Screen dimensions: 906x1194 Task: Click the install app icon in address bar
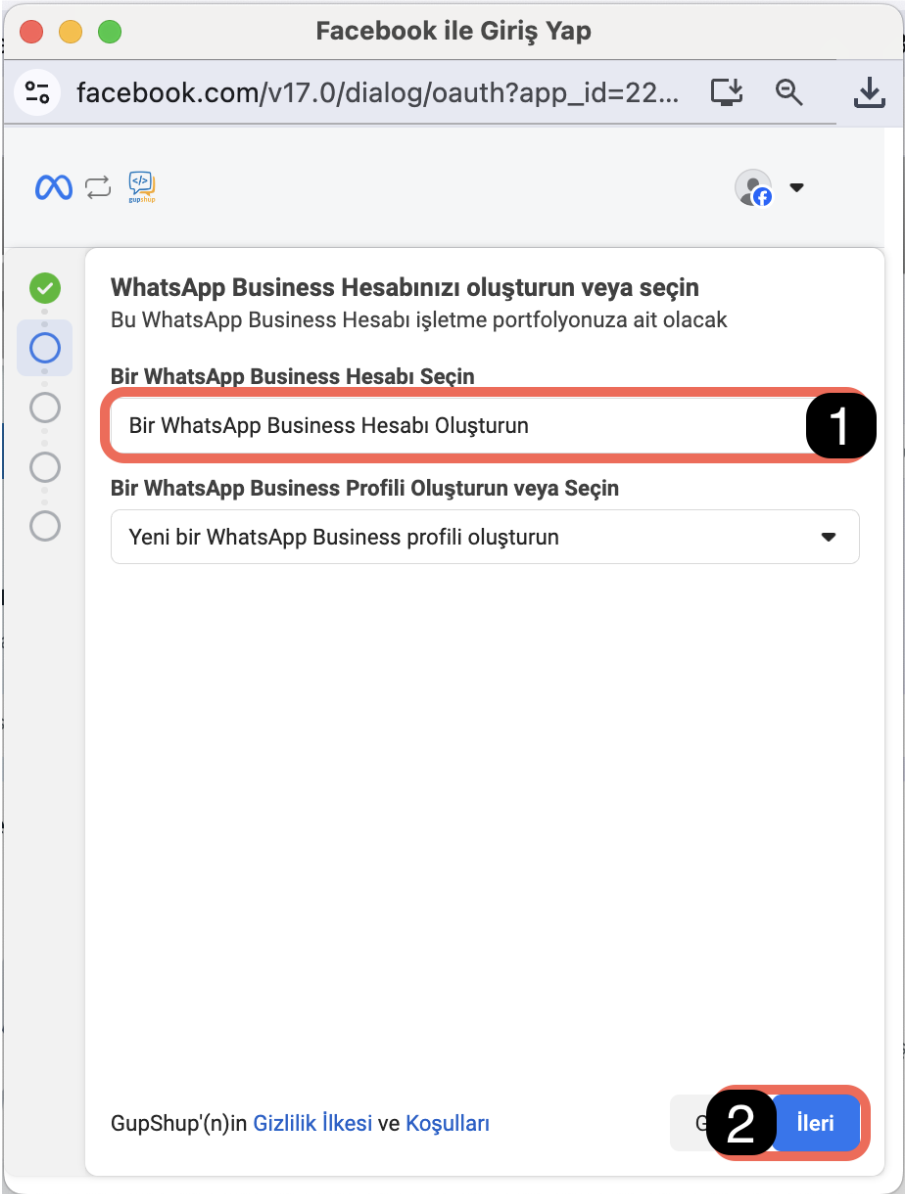[726, 93]
